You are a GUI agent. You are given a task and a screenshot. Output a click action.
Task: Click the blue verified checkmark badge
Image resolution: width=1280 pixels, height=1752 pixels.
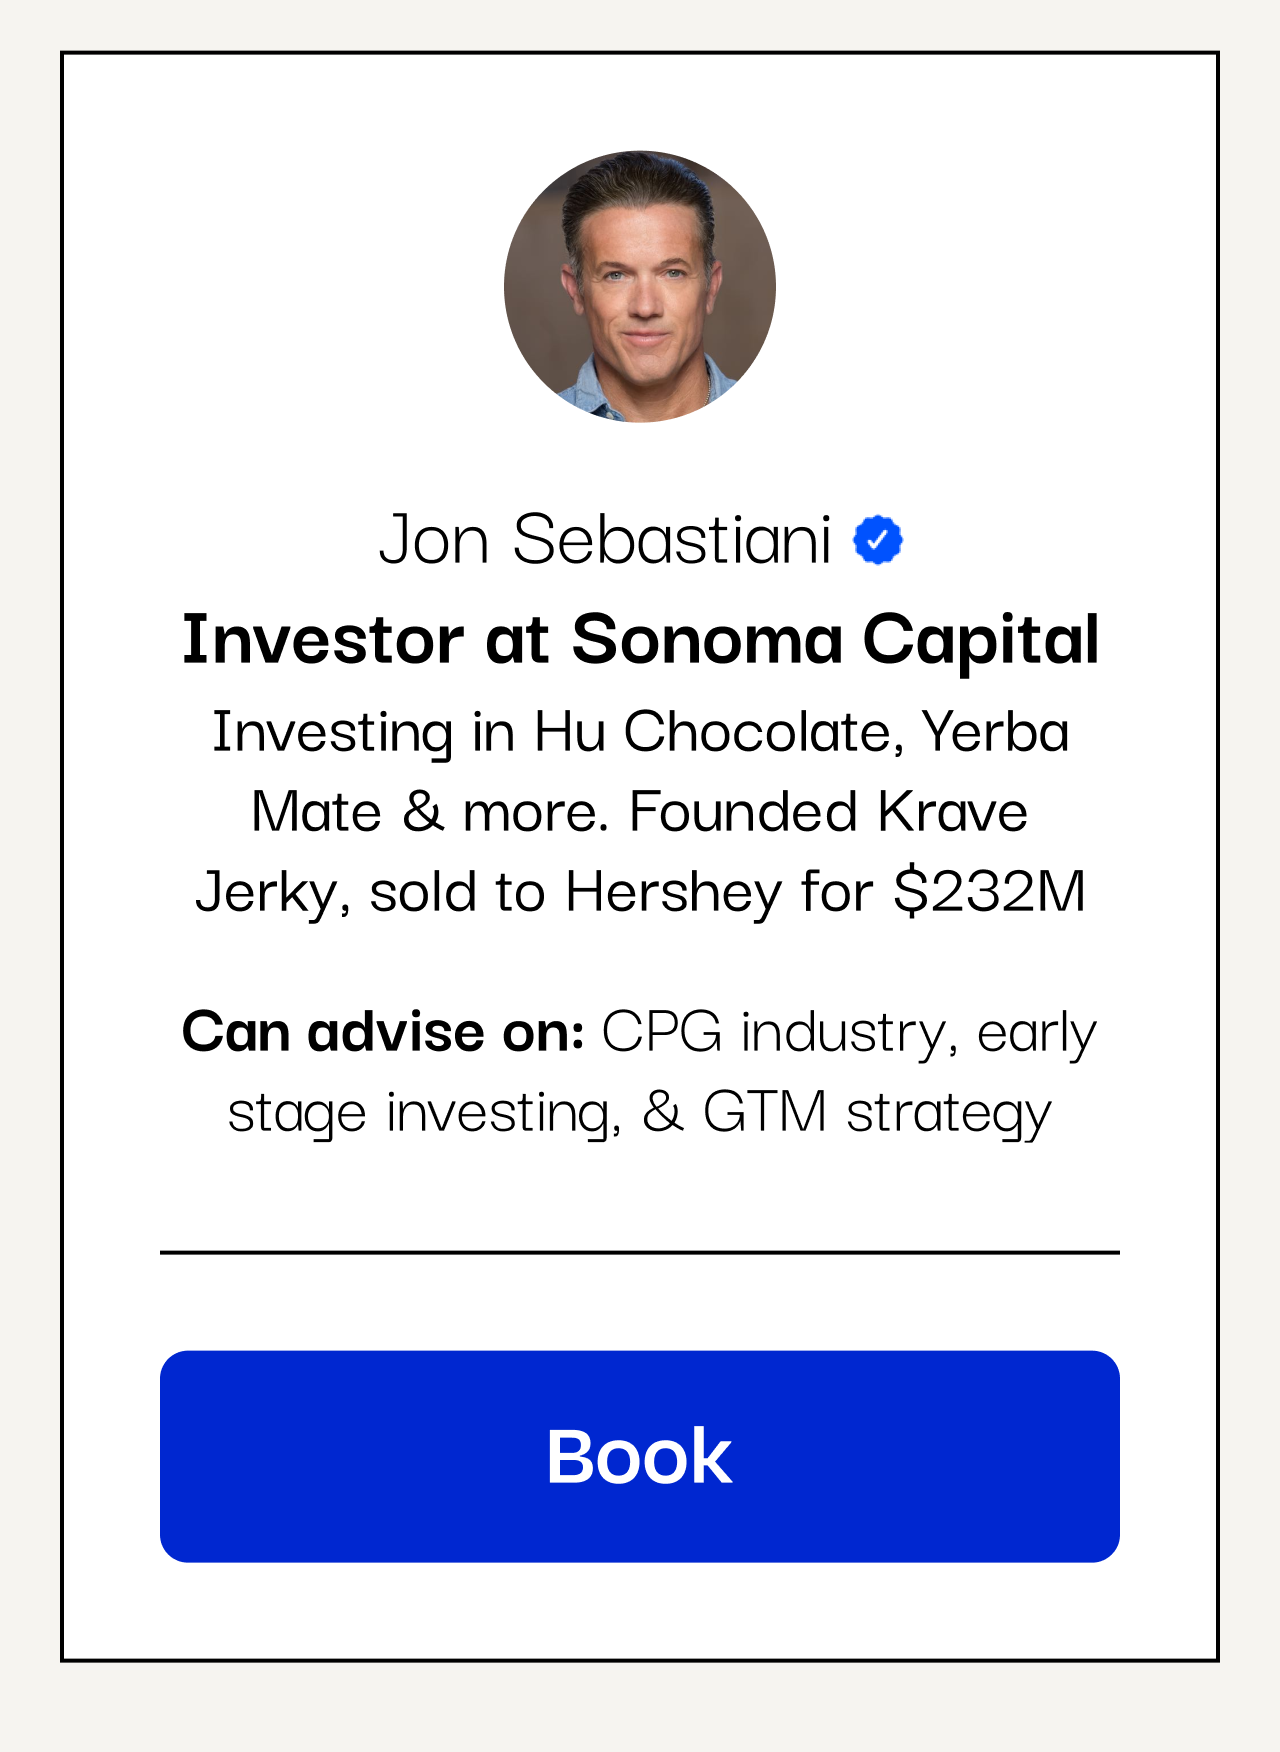[878, 540]
